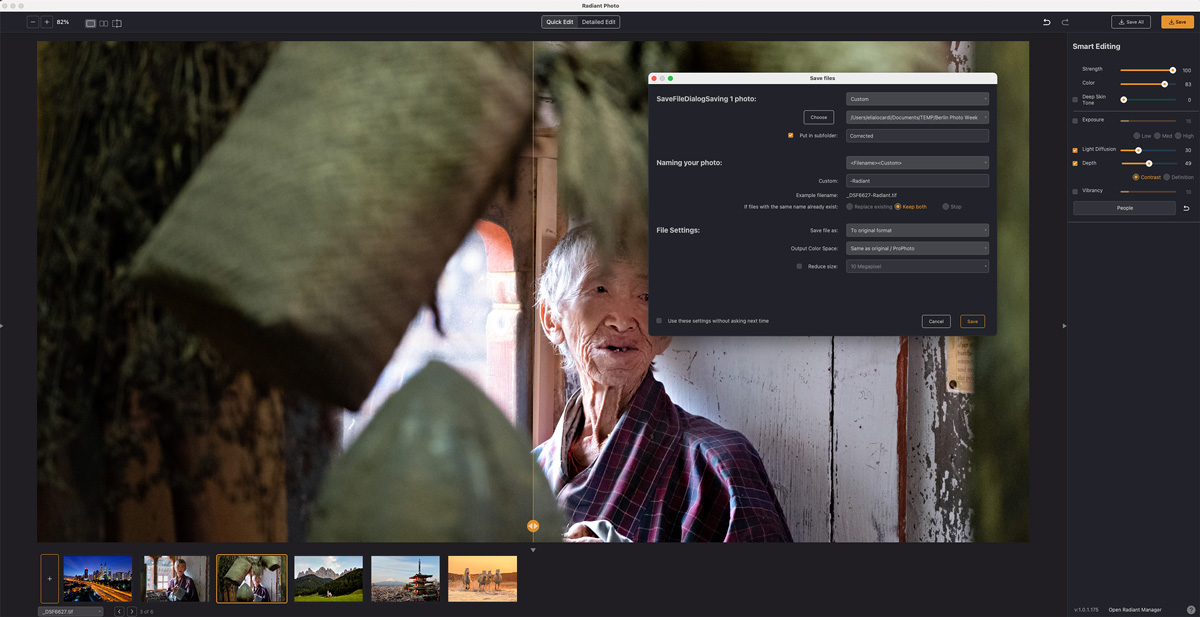Uncheck the Put in subfolder checkbox
Screen dimensions: 1200x617
tap(791, 135)
